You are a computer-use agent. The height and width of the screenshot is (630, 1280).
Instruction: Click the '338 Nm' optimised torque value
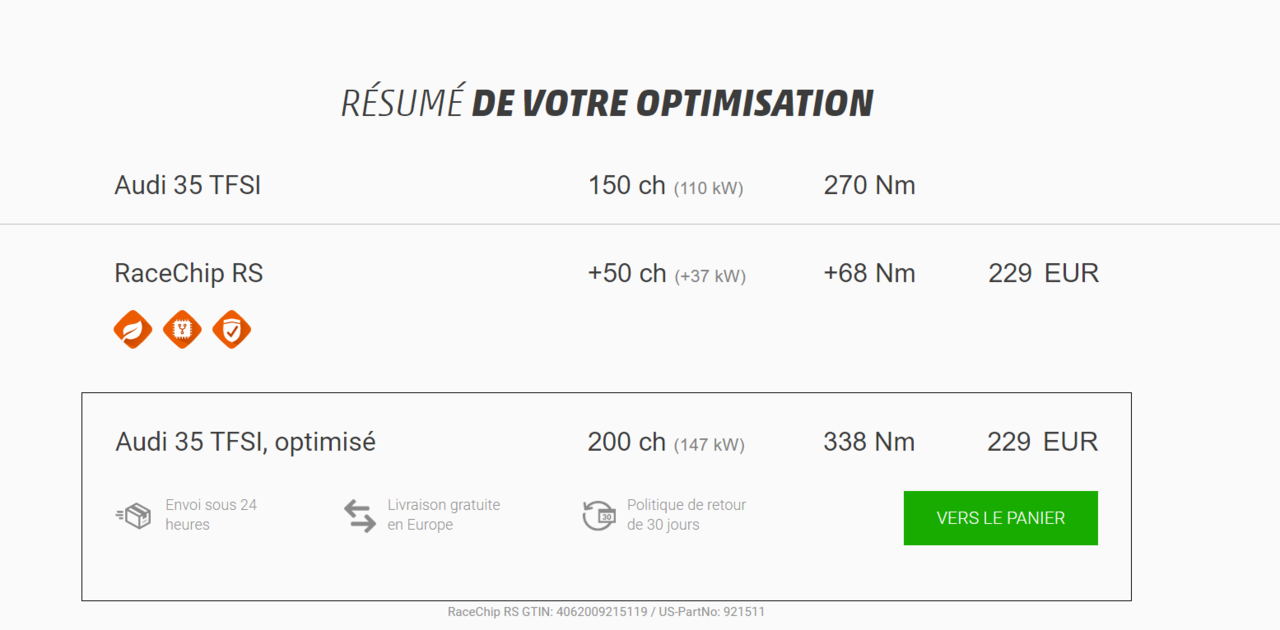(x=869, y=442)
